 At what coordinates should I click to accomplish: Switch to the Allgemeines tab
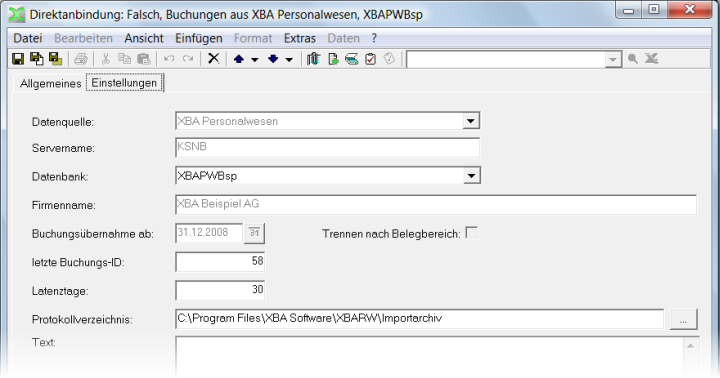pos(51,84)
